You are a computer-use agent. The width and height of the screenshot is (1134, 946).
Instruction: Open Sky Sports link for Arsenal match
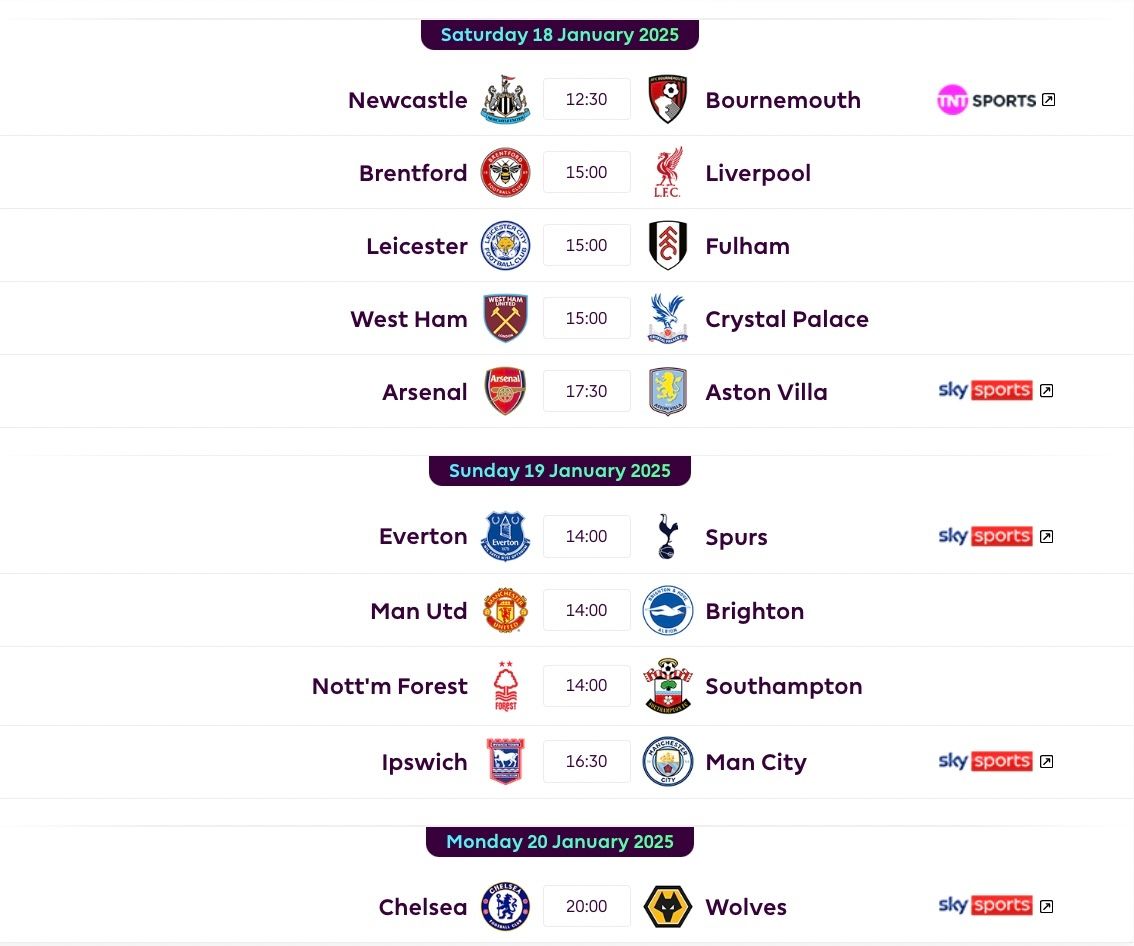(x=995, y=391)
